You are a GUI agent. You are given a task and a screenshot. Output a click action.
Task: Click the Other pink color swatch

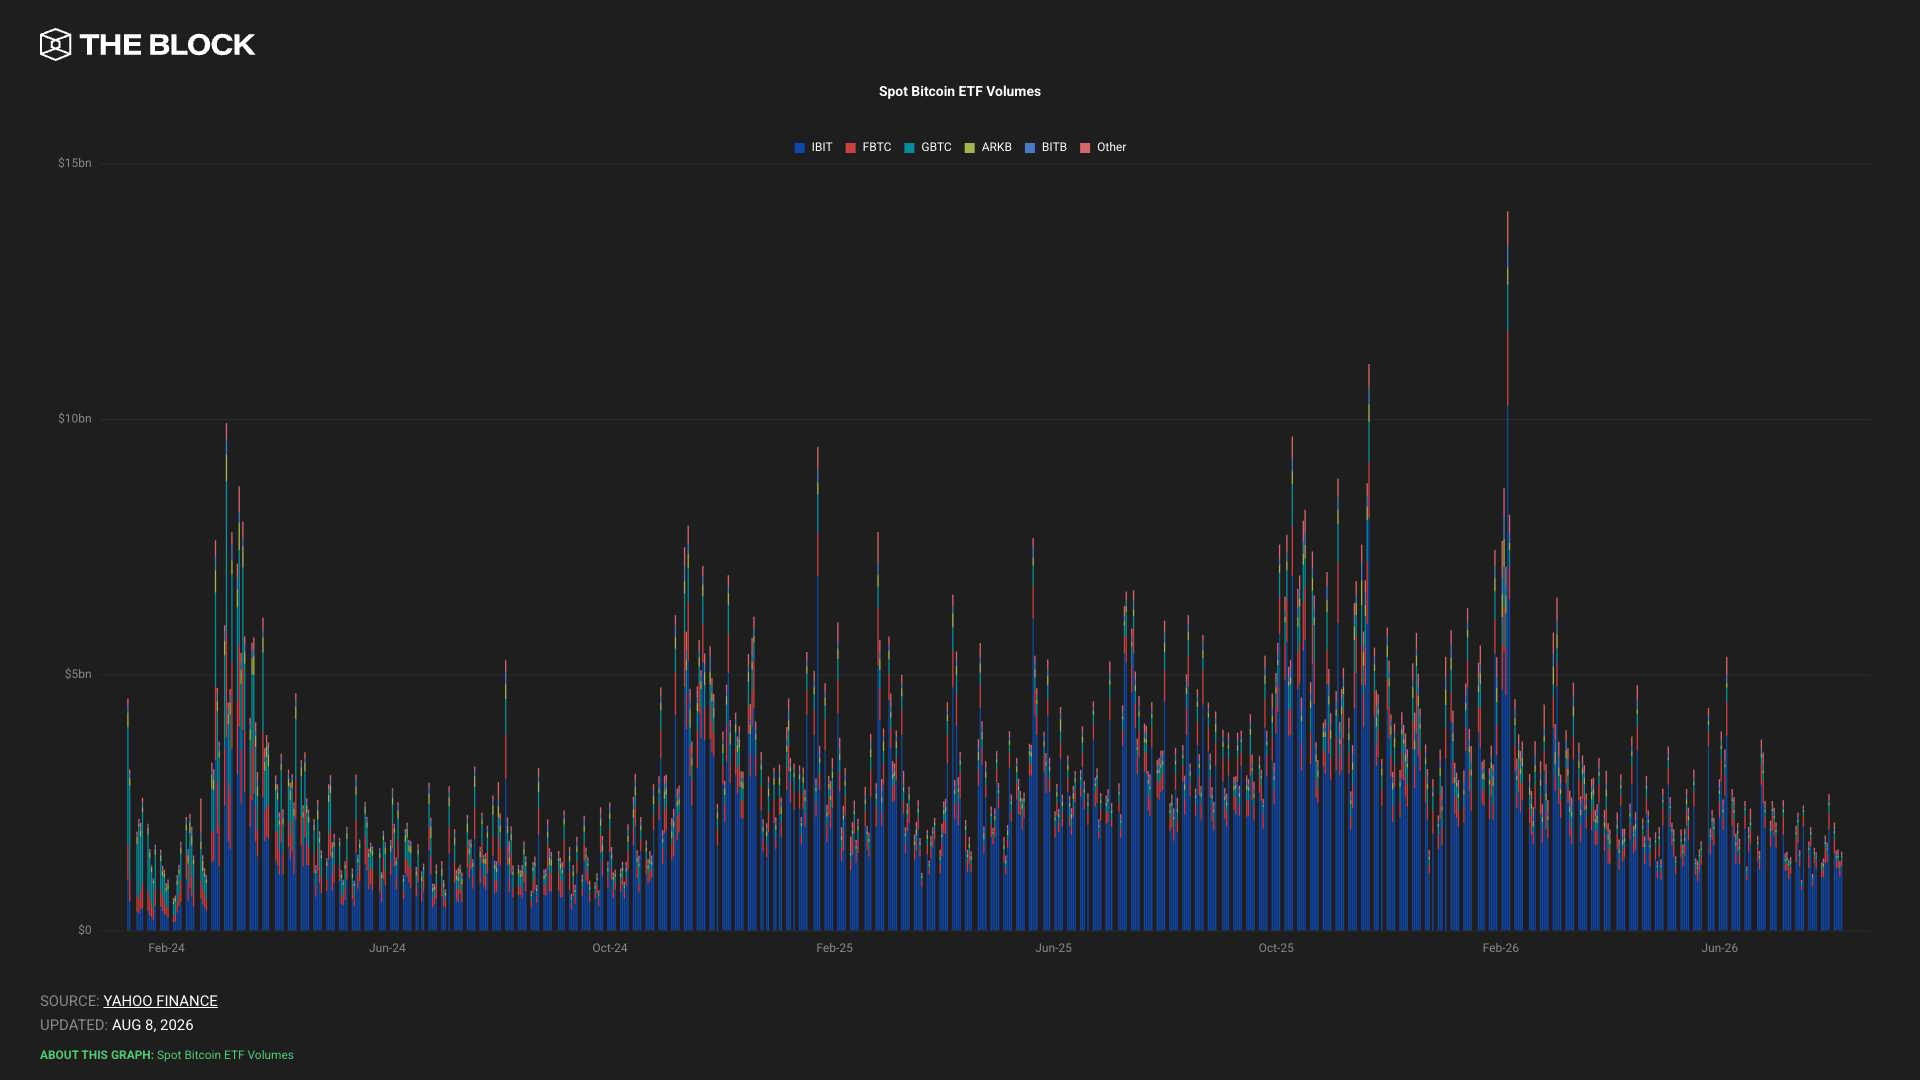(1085, 148)
